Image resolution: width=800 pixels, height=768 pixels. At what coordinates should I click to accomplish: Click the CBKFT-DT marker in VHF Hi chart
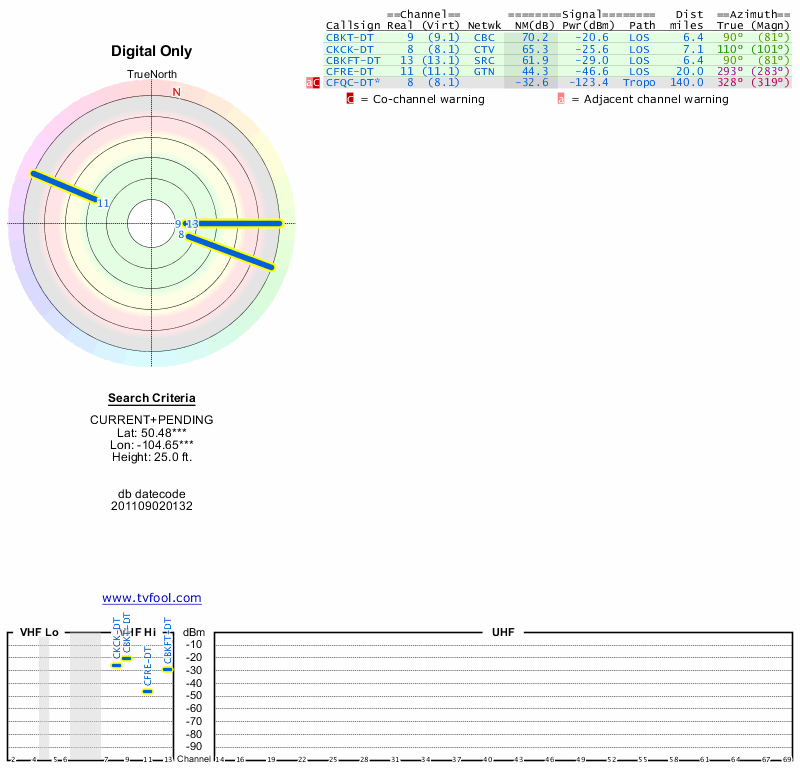[168, 669]
